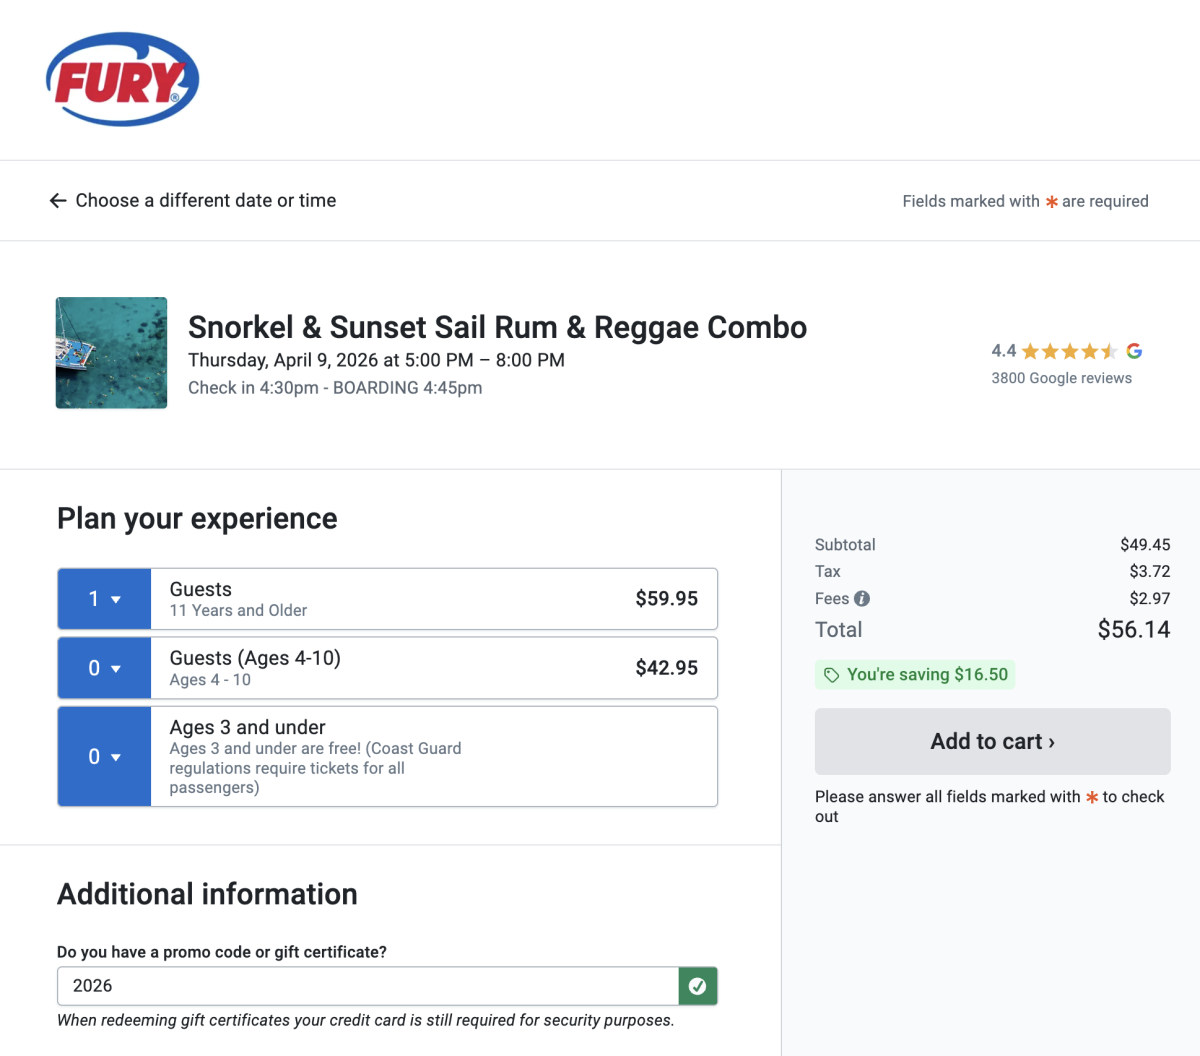Click the 3800 Google reviews text

point(1061,378)
